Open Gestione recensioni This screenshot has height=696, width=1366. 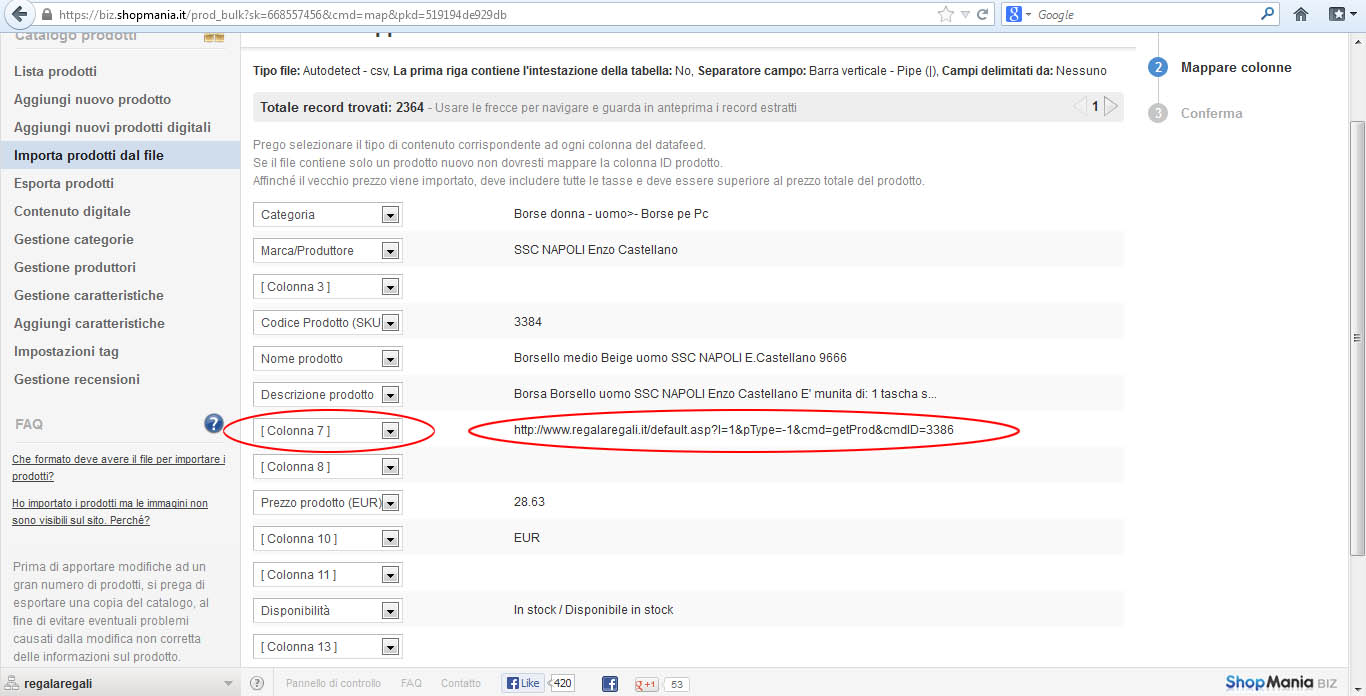77,379
